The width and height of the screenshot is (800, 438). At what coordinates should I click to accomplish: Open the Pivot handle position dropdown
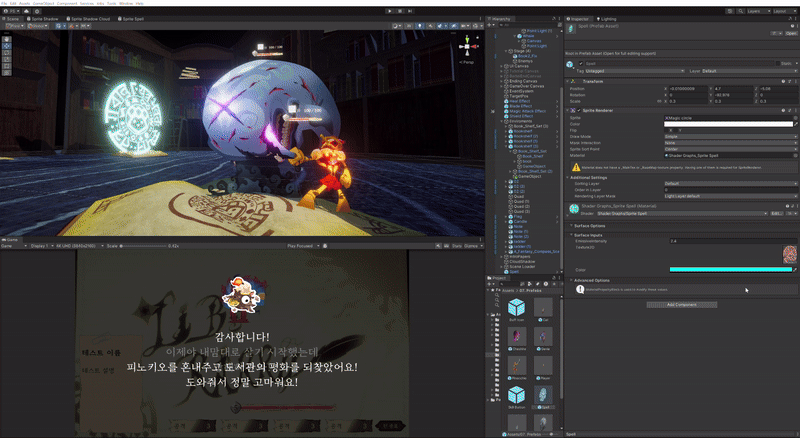[x=14, y=26]
